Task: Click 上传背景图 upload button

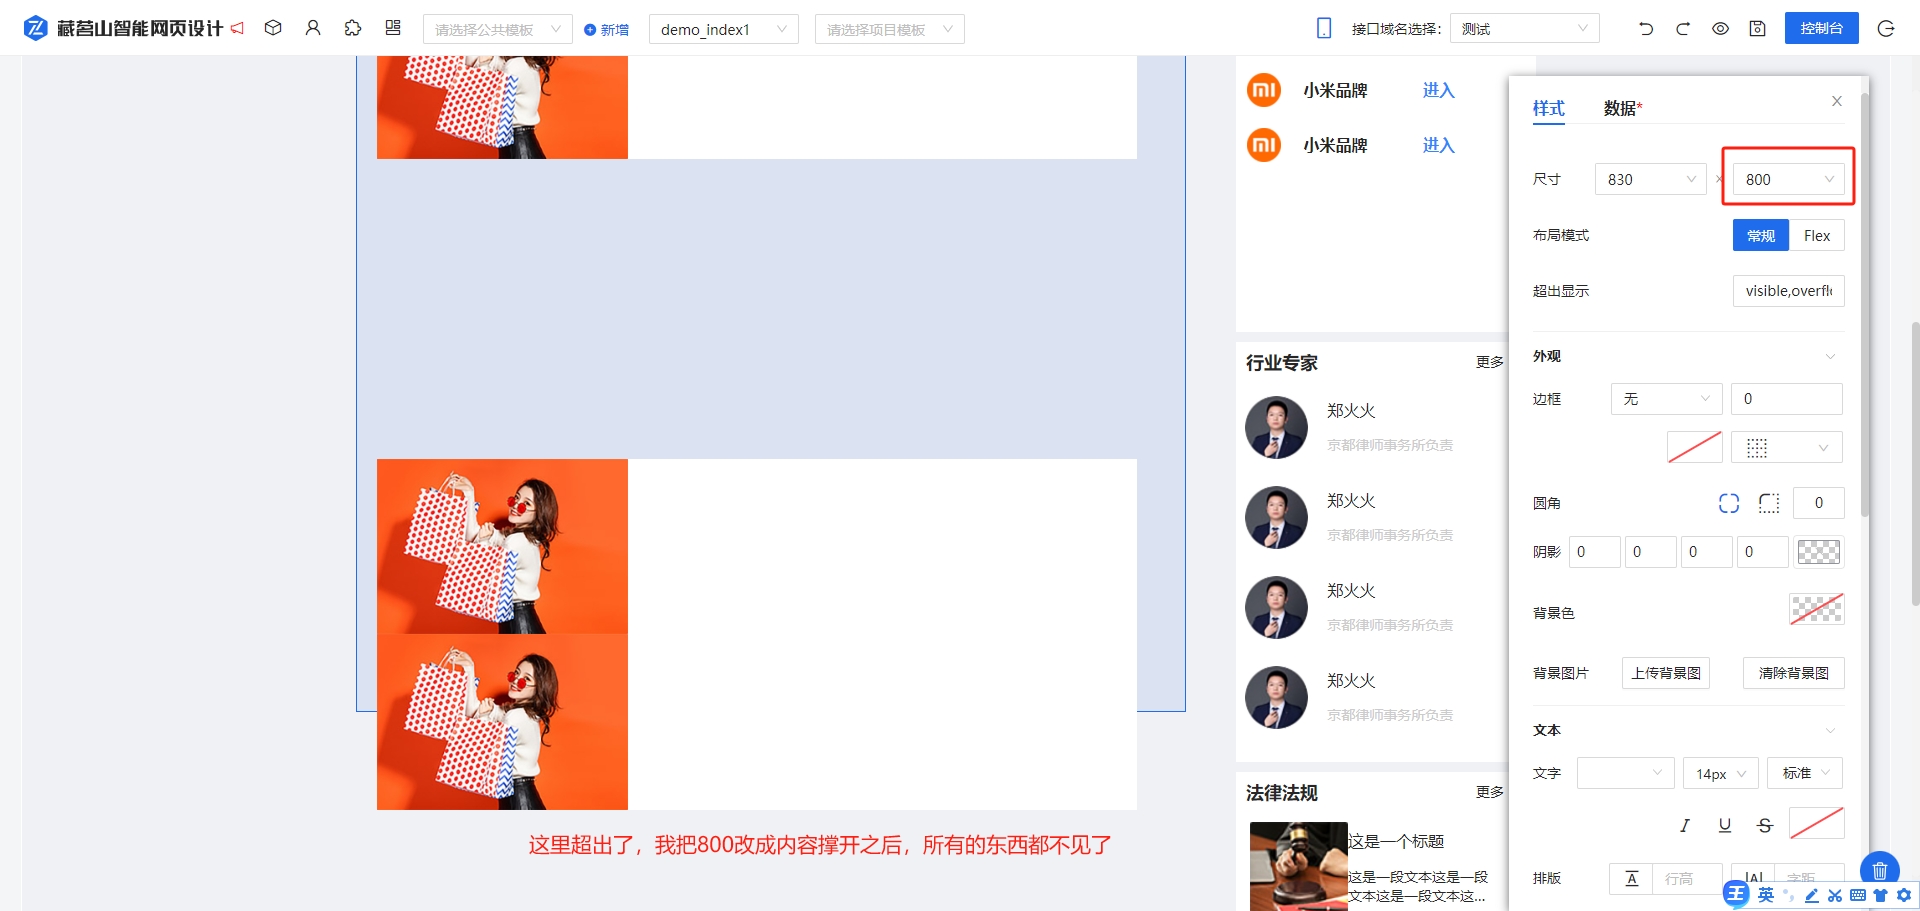Action: [x=1666, y=673]
